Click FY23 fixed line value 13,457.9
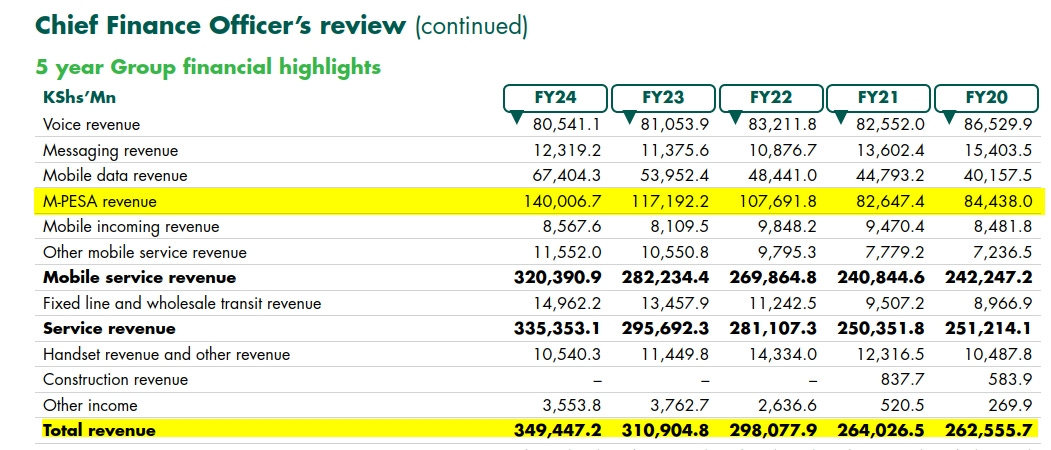The image size is (1051, 450). [675, 304]
